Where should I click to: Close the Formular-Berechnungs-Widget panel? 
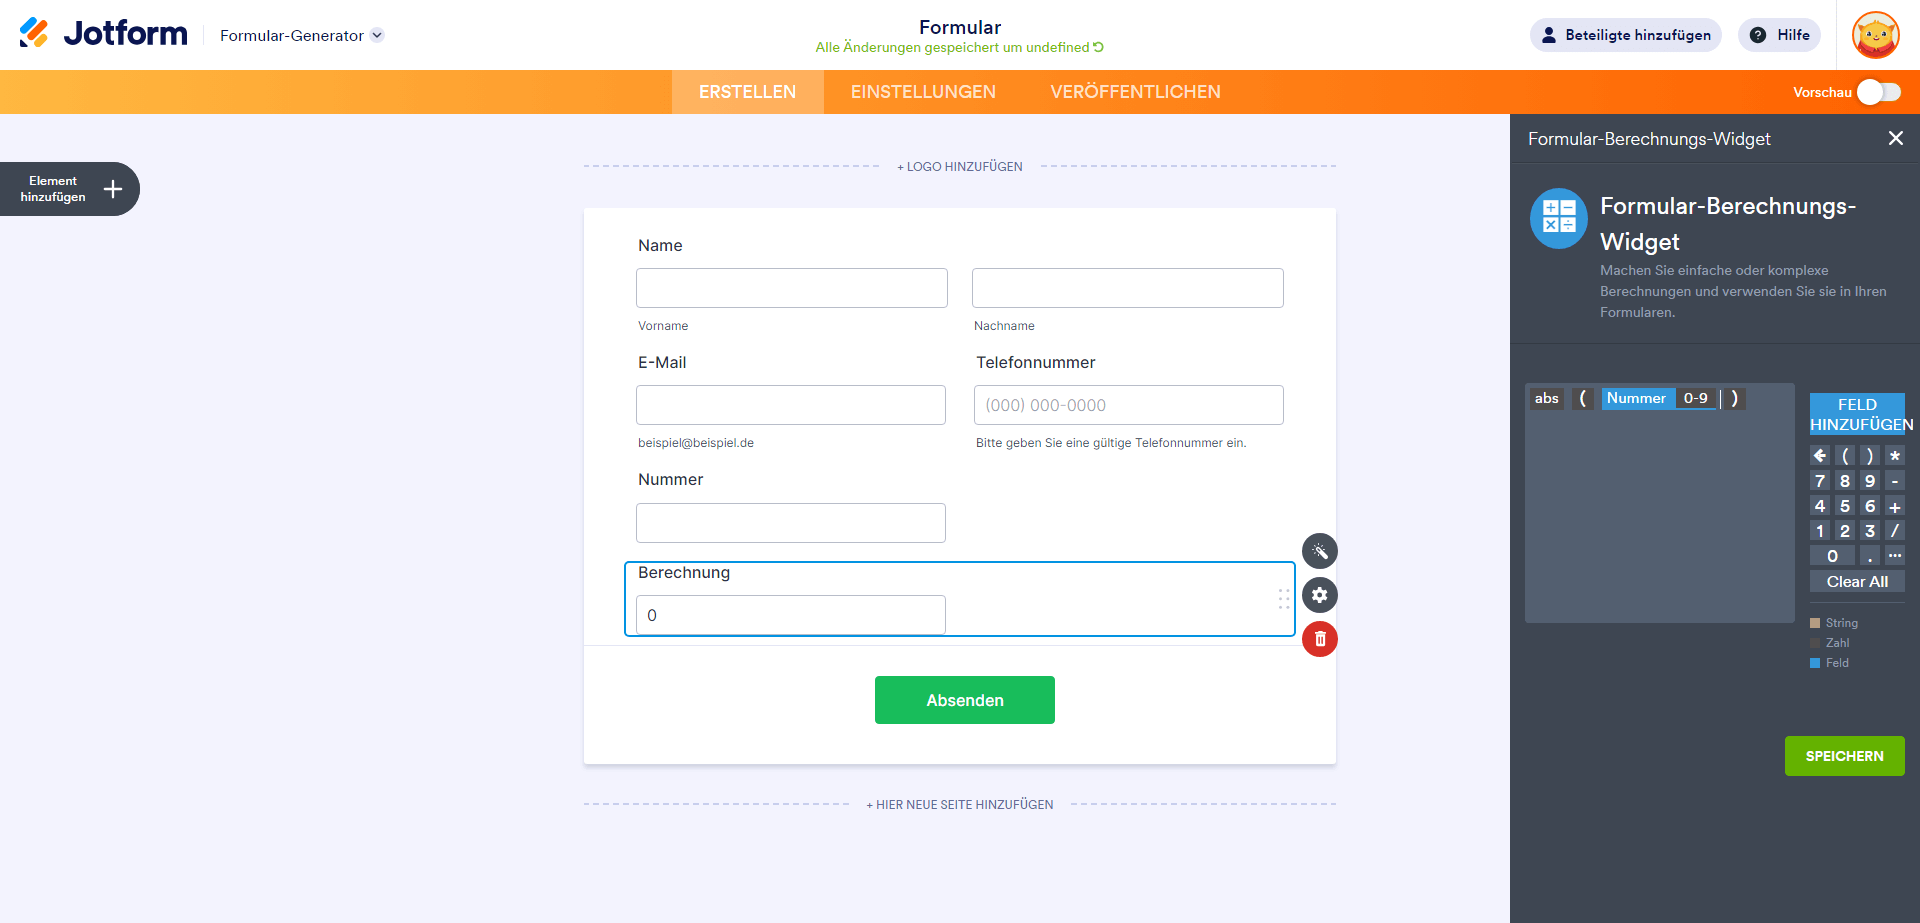pos(1895,139)
